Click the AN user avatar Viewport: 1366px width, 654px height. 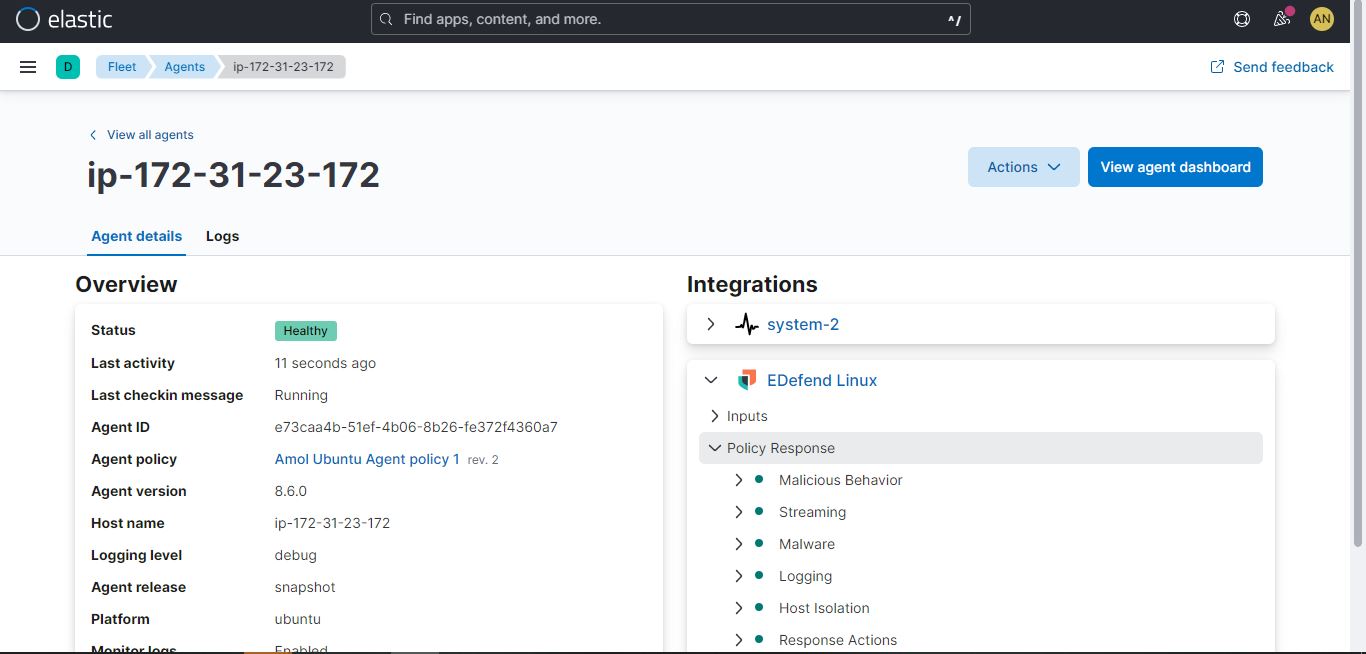pyautogui.click(x=1321, y=18)
